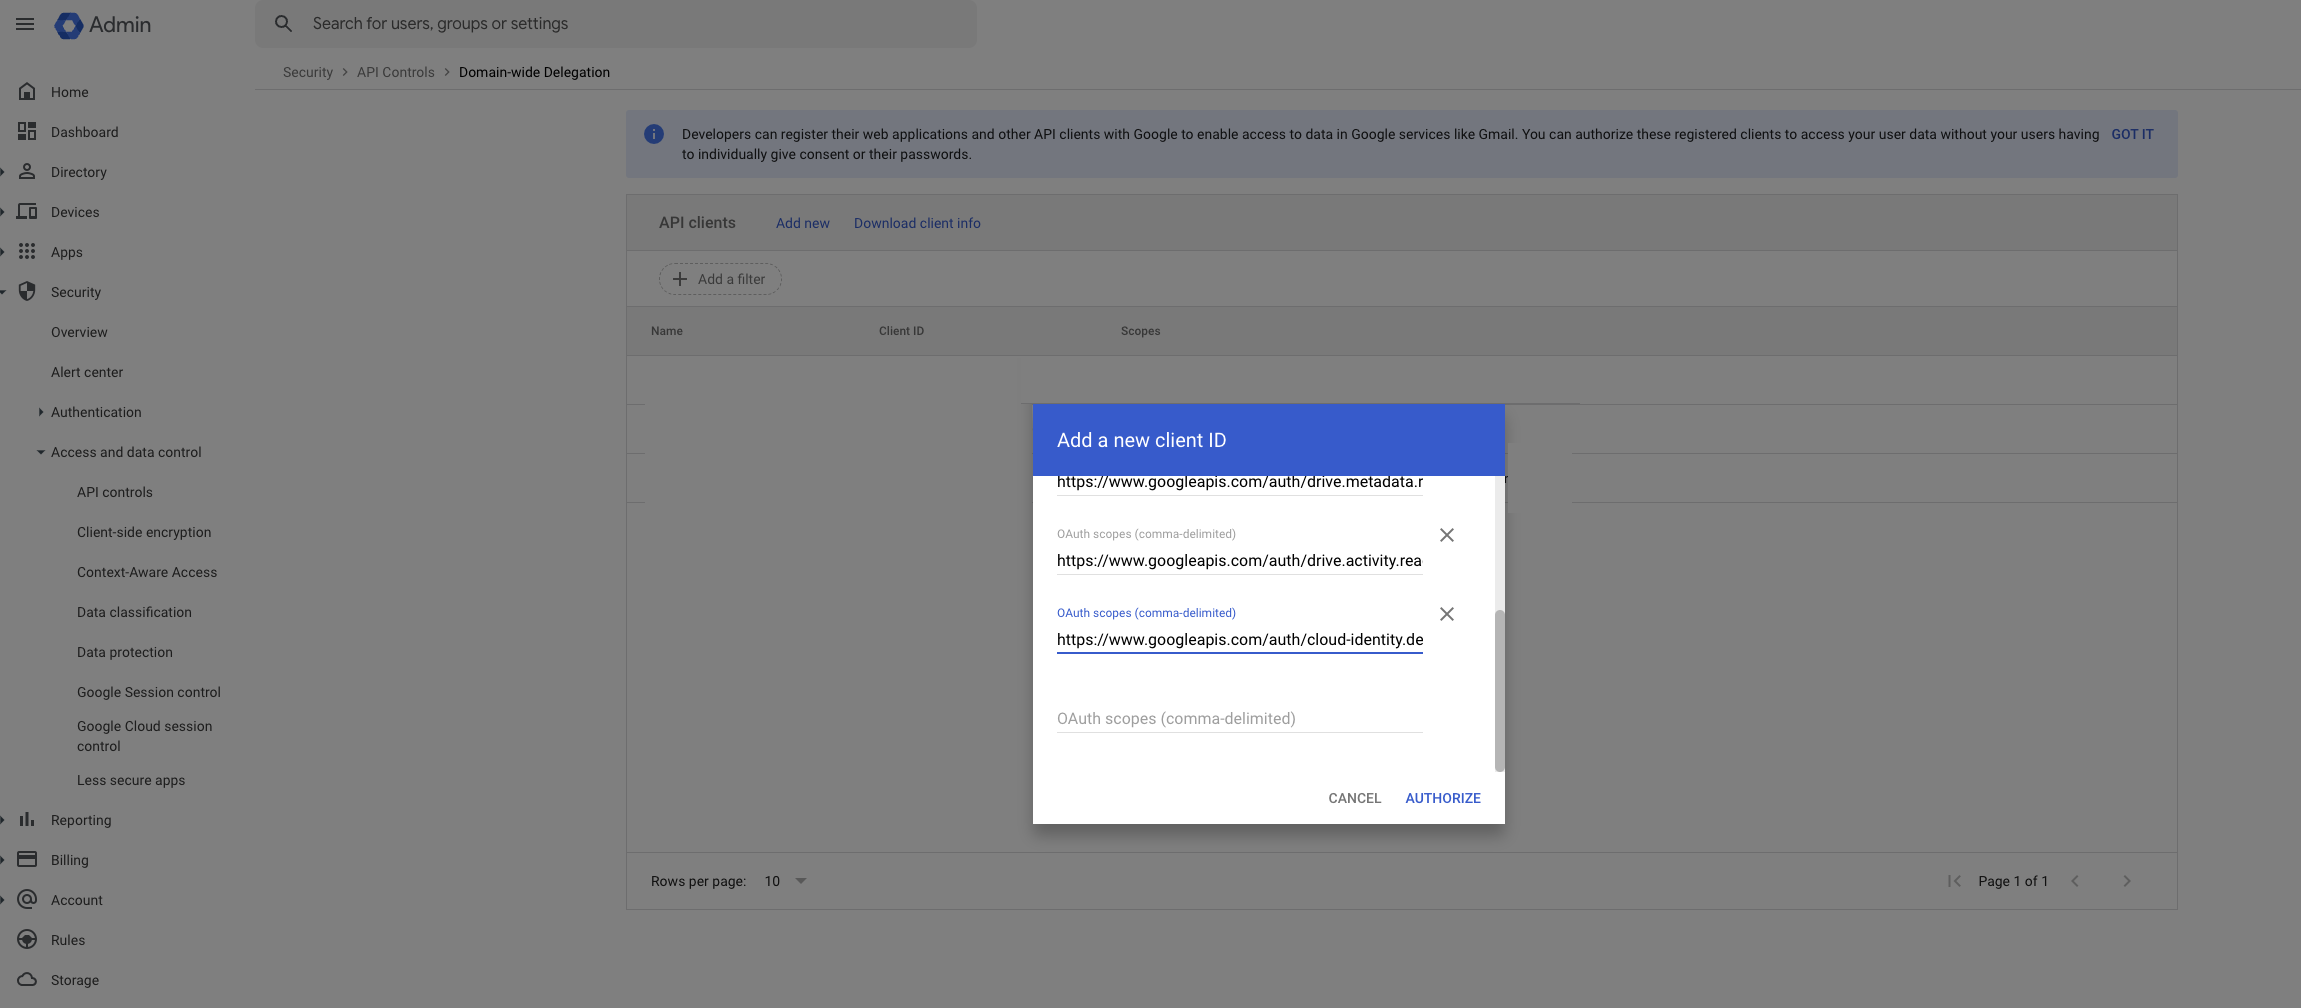Image resolution: width=2301 pixels, height=1008 pixels.
Task: Open API controls in sidebar
Action: 115,492
